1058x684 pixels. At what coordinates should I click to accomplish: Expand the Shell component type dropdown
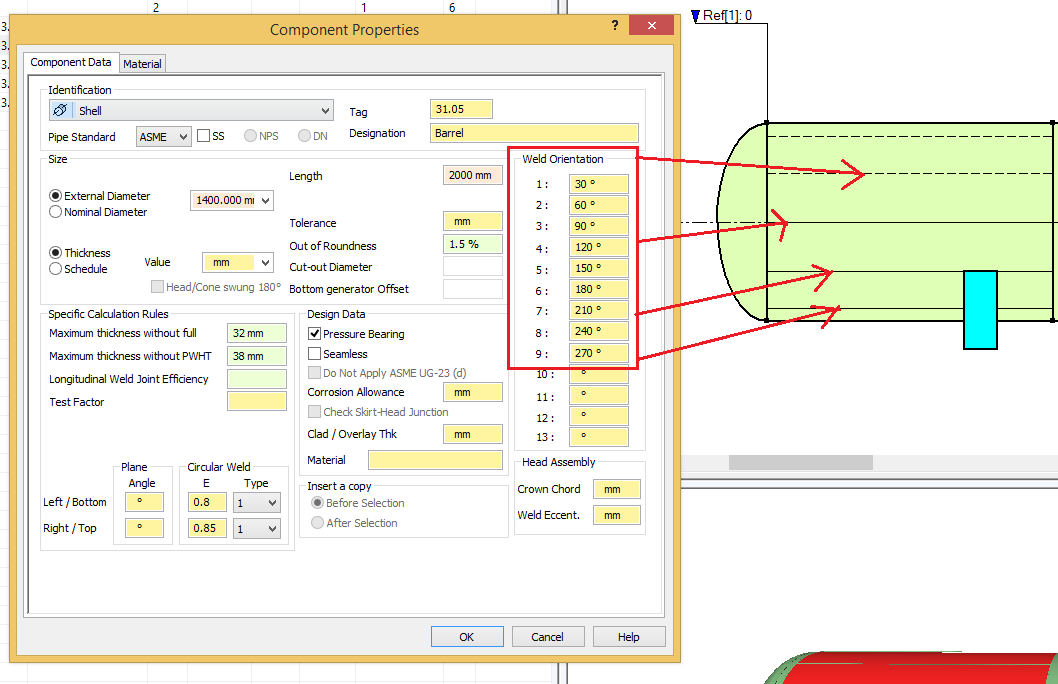(325, 110)
